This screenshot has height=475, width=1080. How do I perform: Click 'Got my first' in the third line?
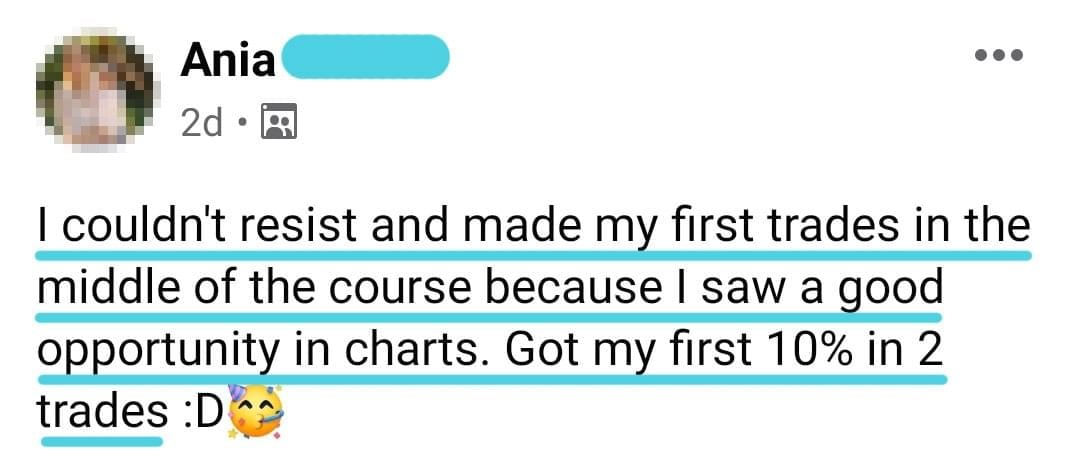click(x=627, y=352)
